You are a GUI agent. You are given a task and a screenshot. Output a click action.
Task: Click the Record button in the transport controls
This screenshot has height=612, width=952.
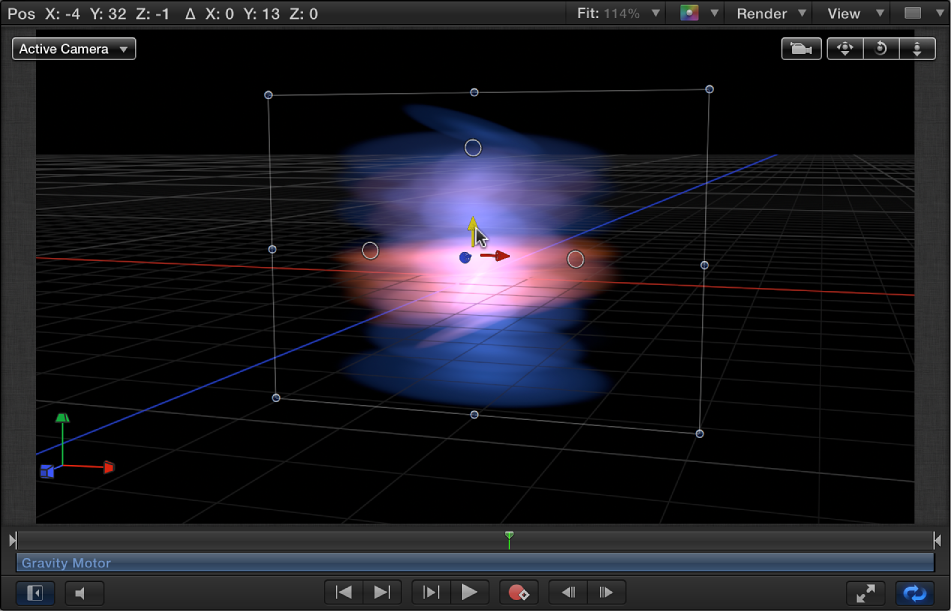tap(519, 592)
